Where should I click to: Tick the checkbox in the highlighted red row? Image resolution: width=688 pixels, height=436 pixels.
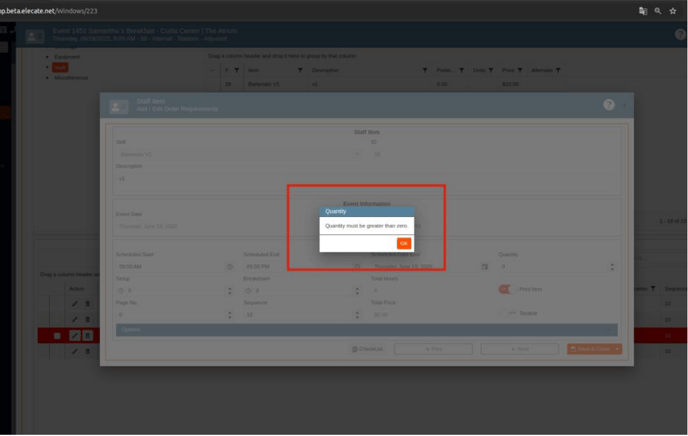(x=57, y=335)
